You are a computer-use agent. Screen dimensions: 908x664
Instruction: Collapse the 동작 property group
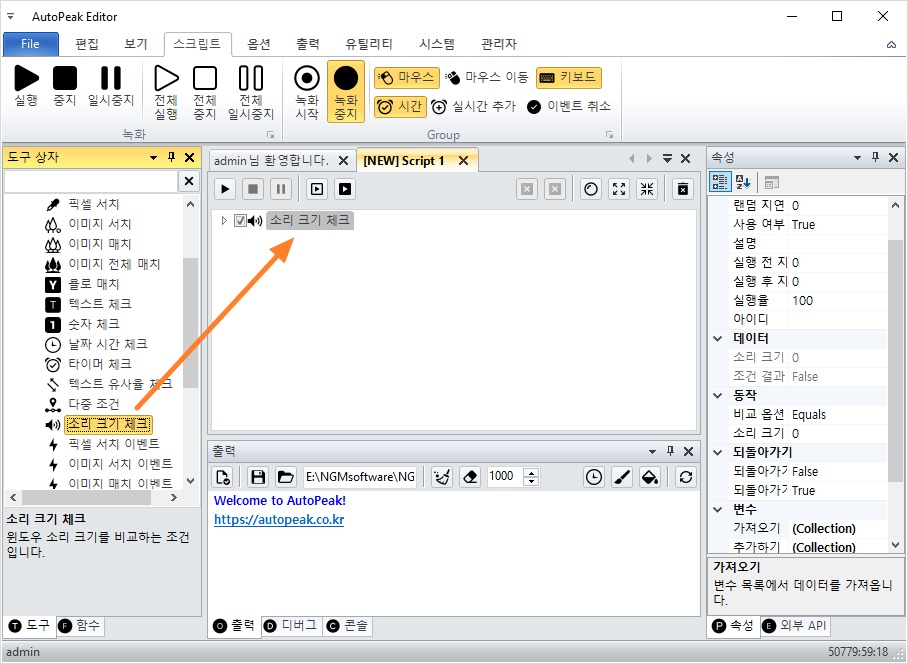click(718, 395)
